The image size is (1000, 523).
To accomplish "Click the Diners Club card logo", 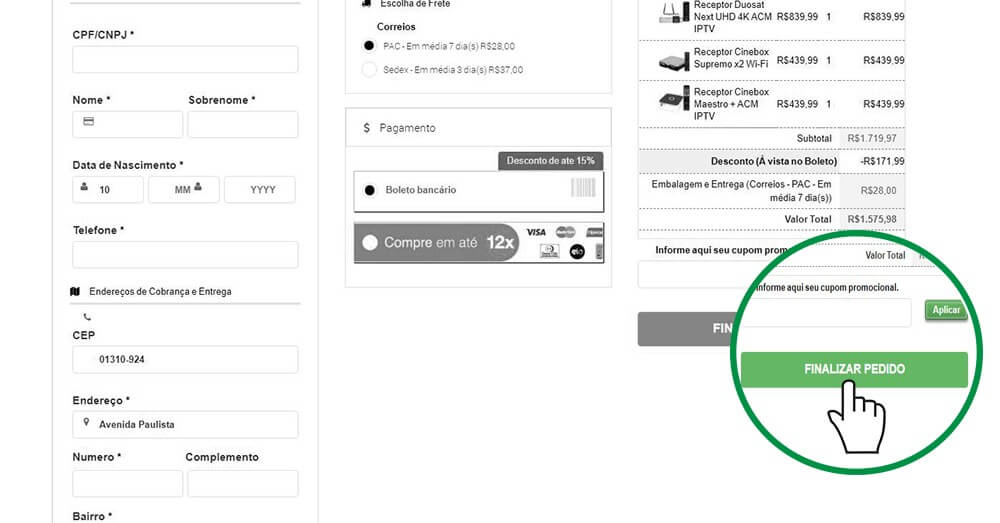I will tap(549, 251).
